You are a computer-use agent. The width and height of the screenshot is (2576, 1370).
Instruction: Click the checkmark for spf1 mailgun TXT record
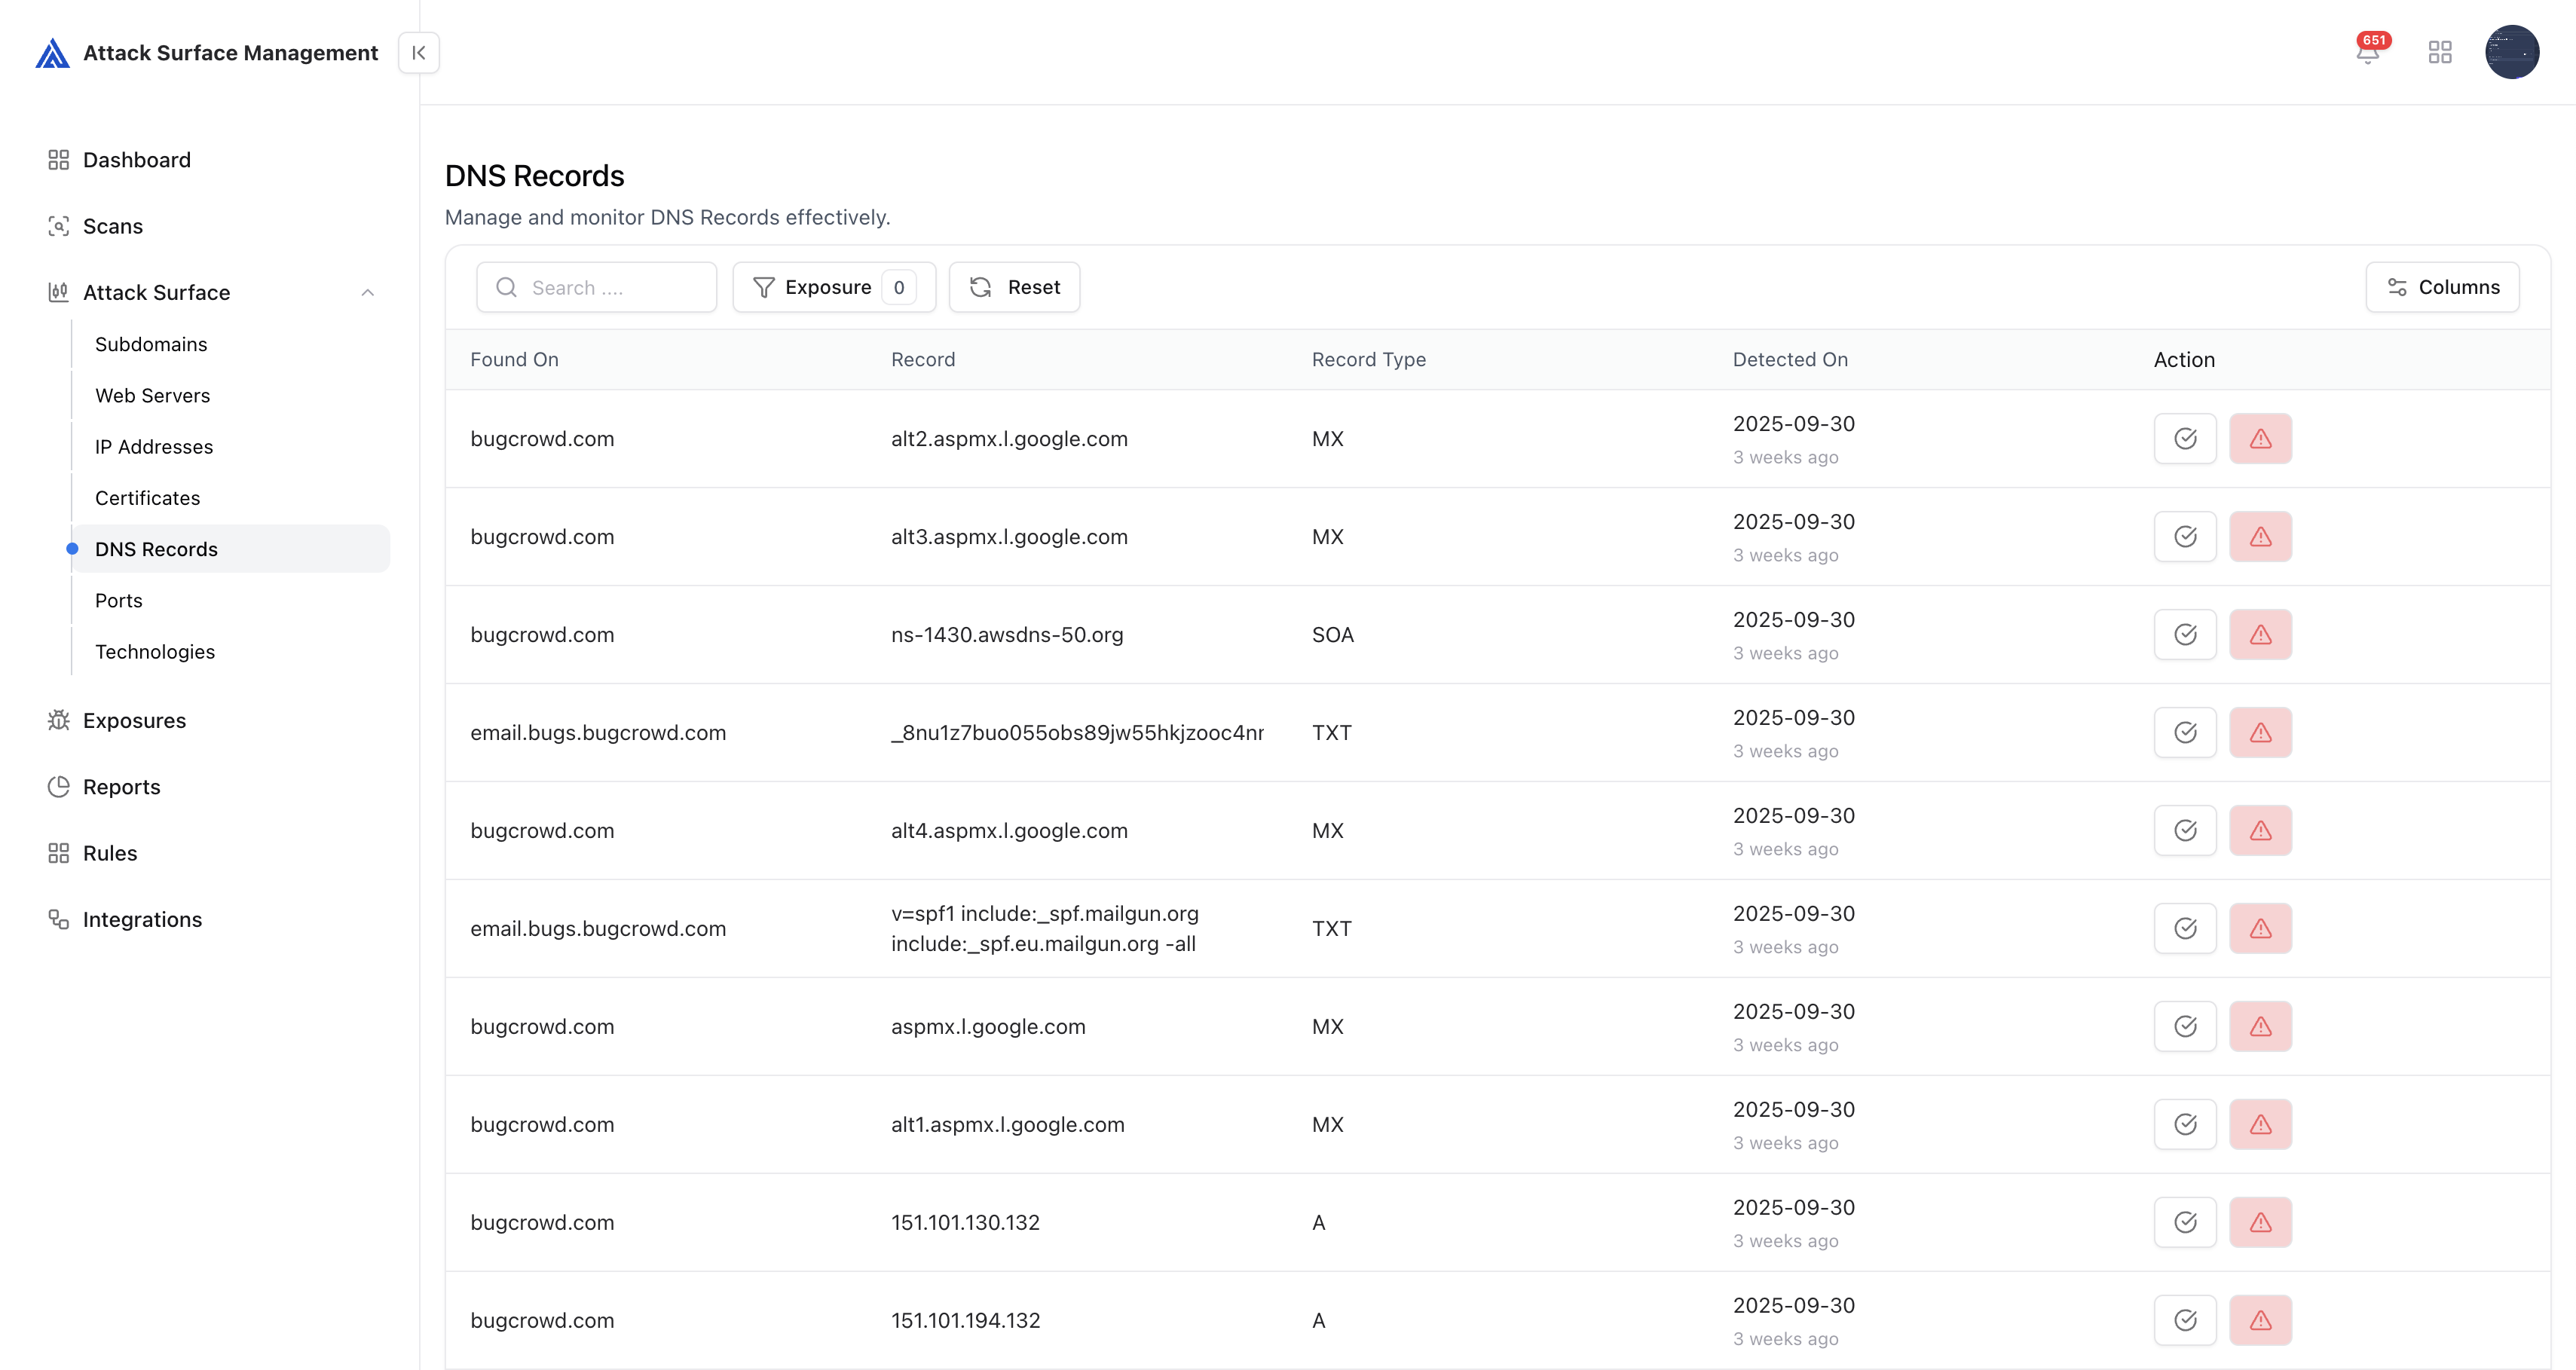[x=2185, y=928]
